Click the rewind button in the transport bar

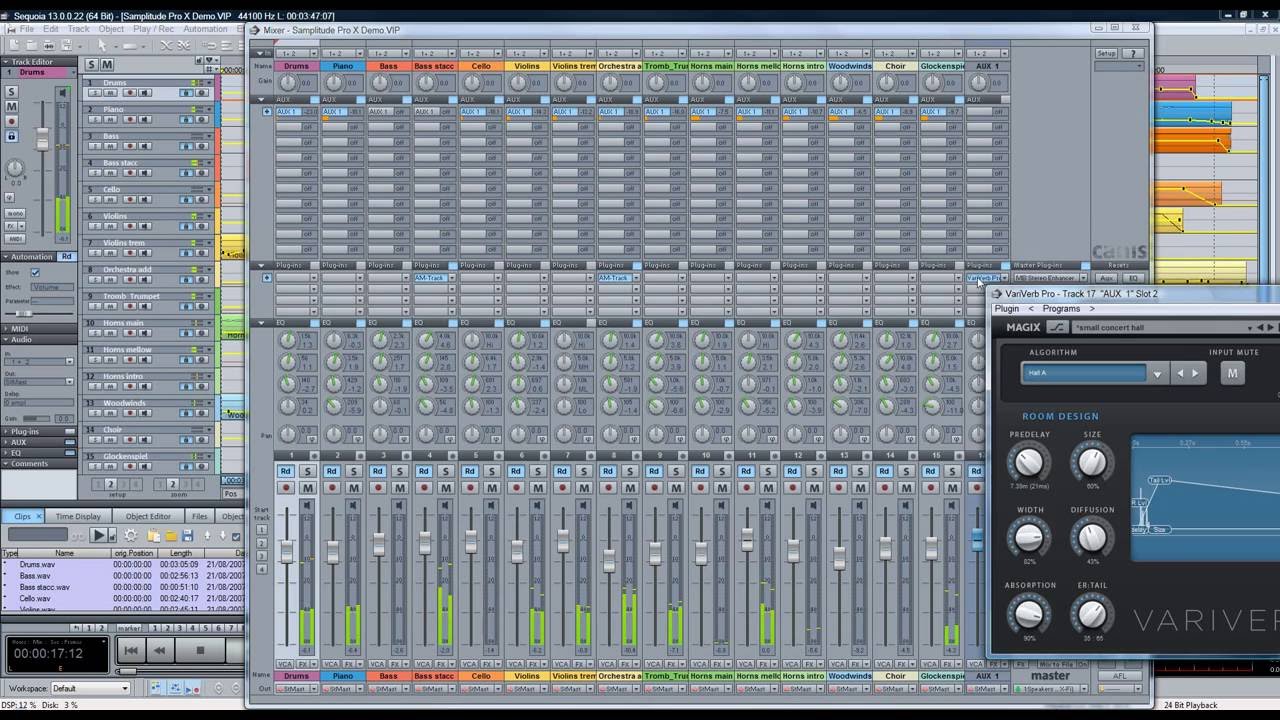coord(159,650)
